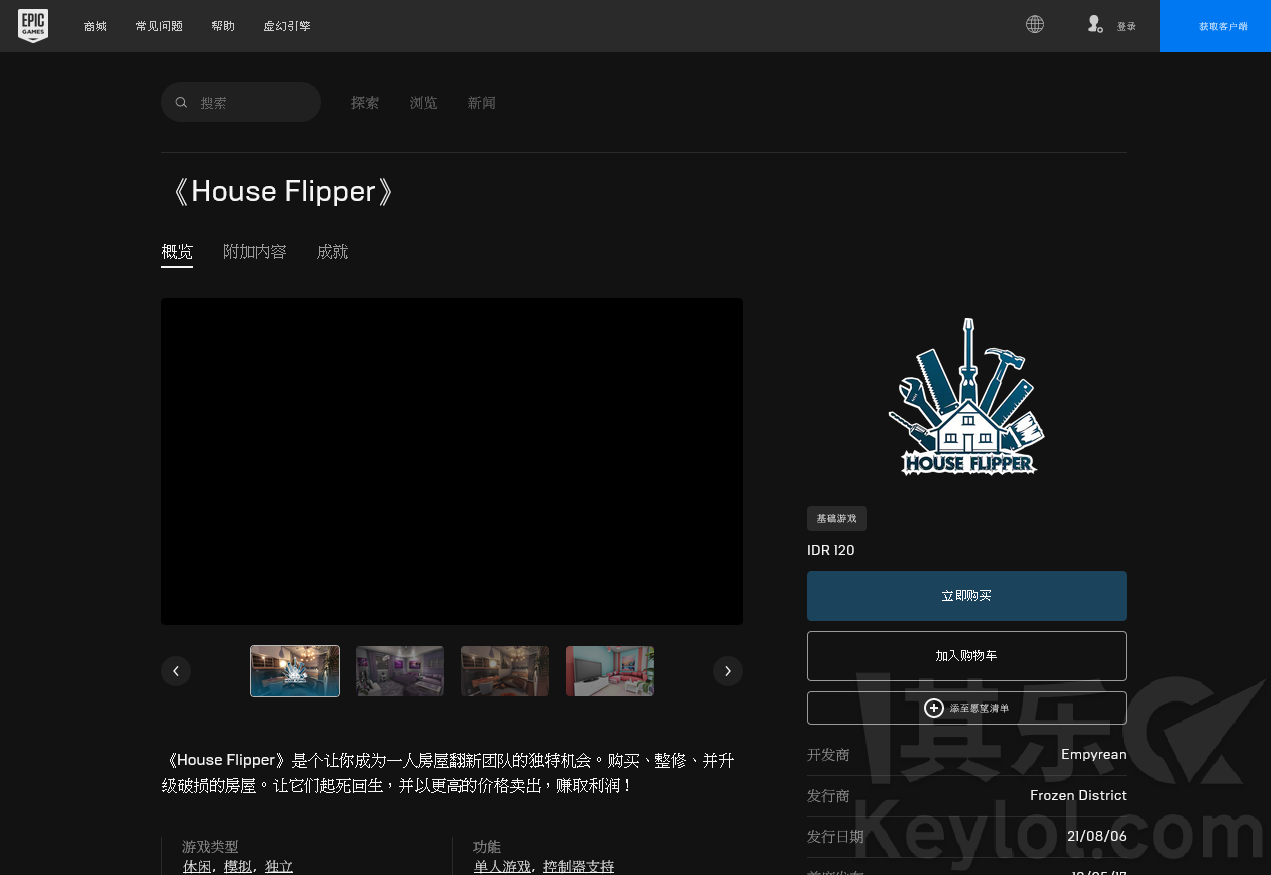Switch to the 成就 tab
Viewport: 1271px width, 875px height.
[332, 252]
